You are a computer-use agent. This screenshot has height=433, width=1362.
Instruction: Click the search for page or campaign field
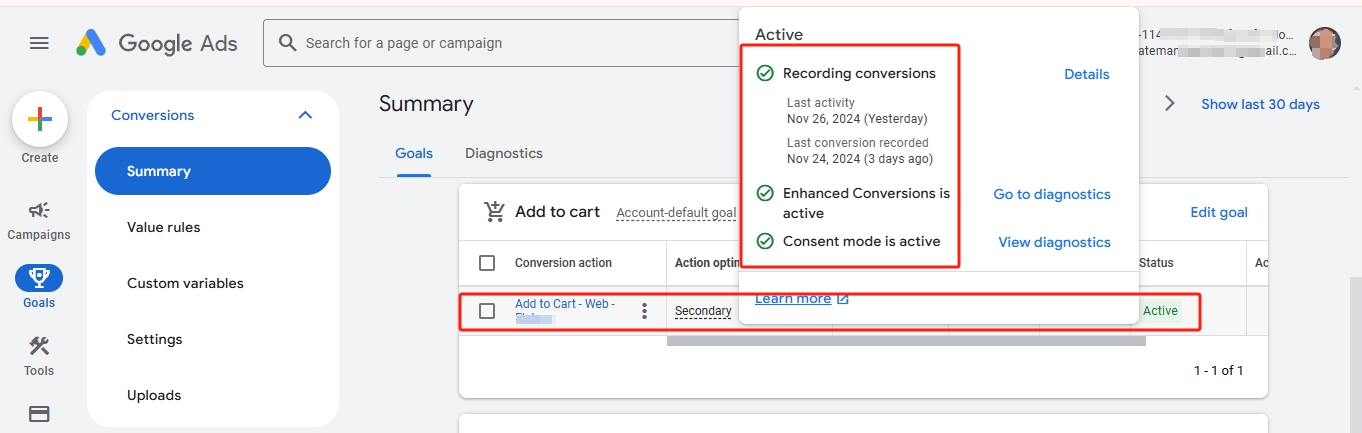[500, 43]
